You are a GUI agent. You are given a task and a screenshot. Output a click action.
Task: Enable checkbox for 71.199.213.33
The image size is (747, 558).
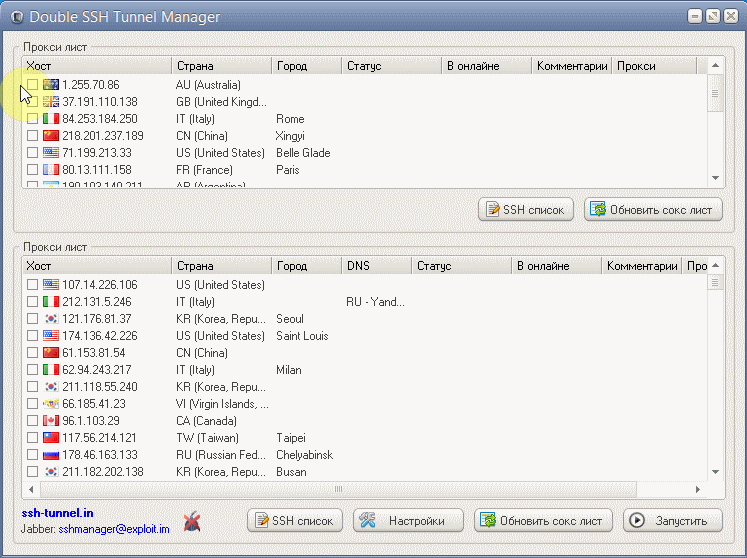click(x=33, y=153)
